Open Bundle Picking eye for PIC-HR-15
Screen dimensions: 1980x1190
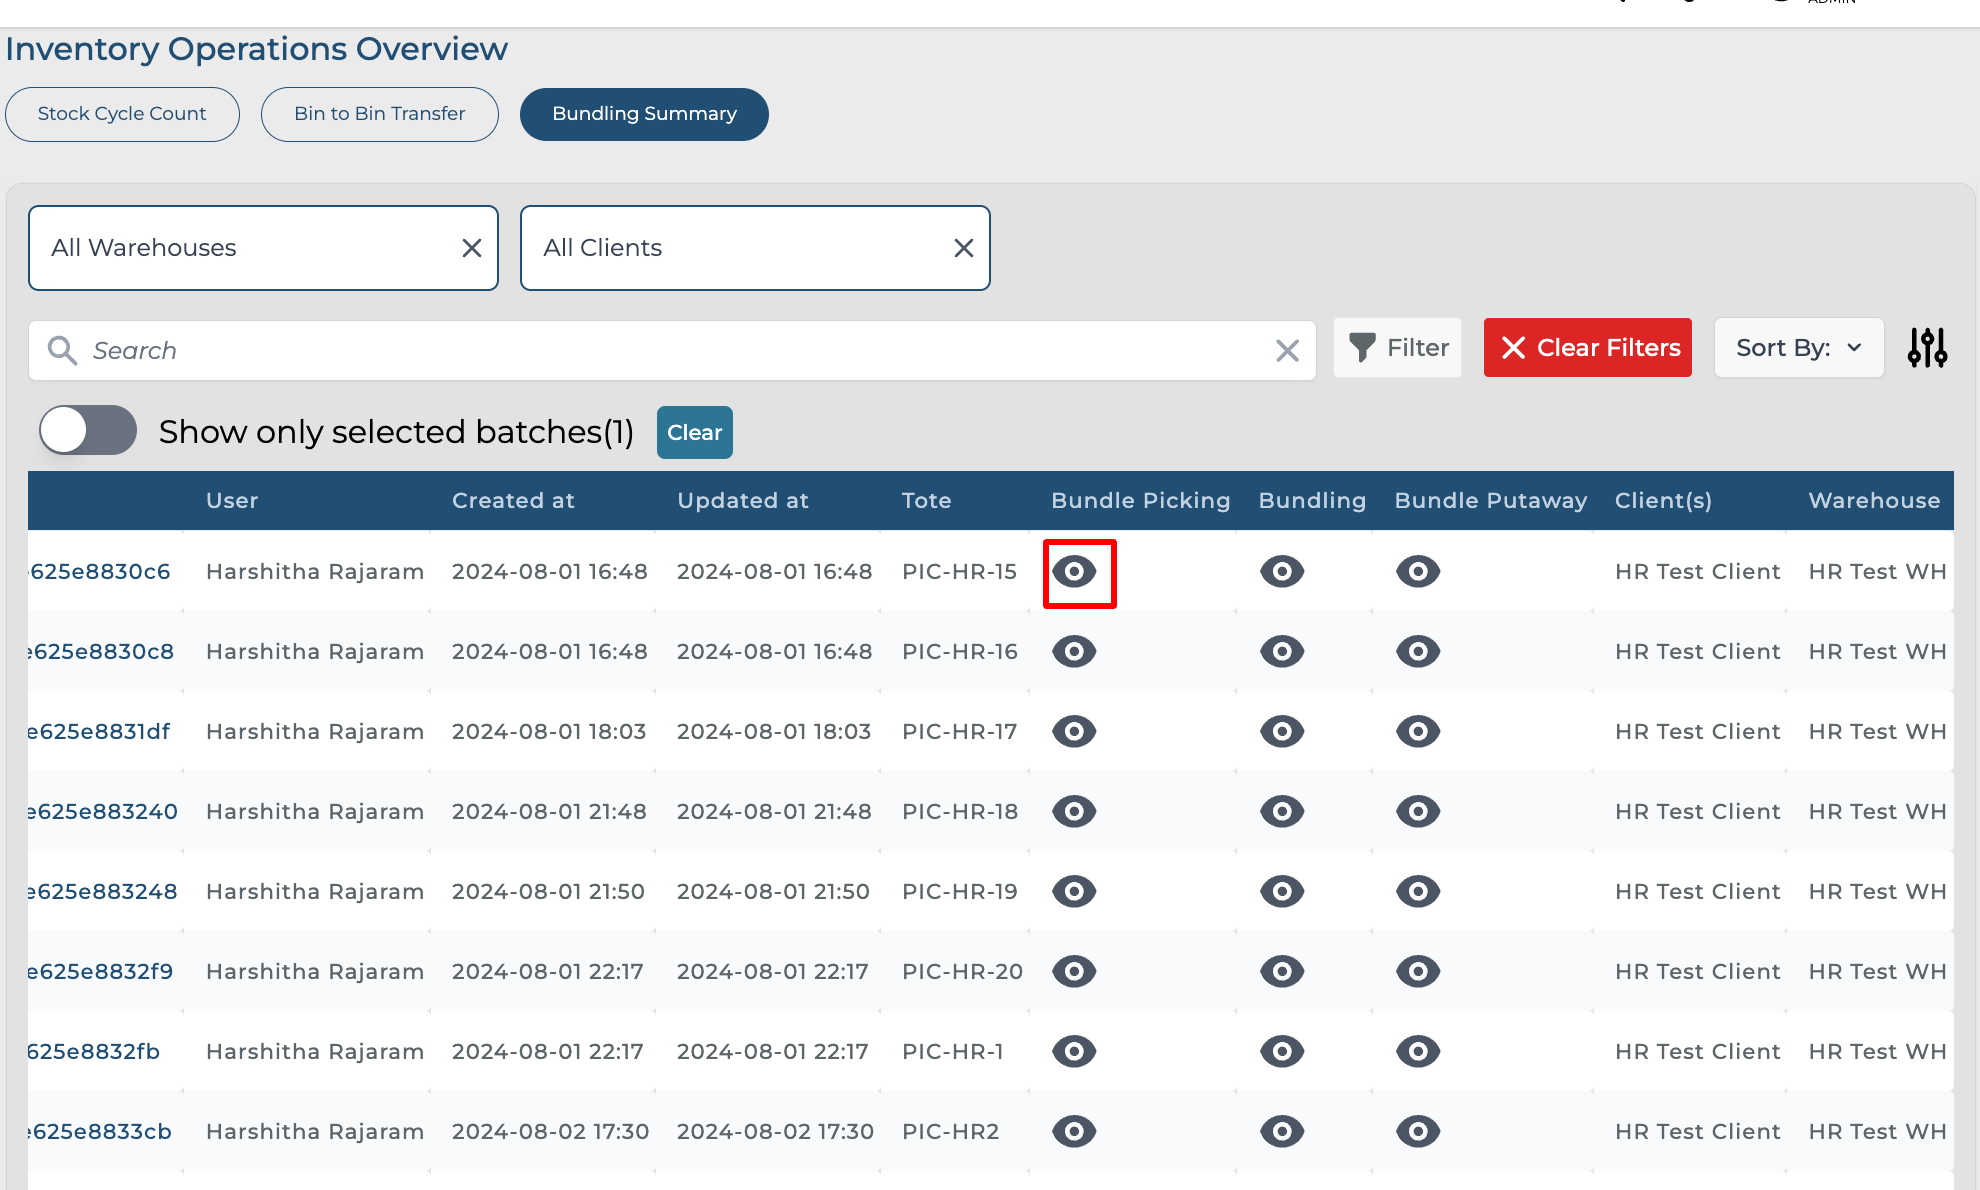pyautogui.click(x=1074, y=572)
